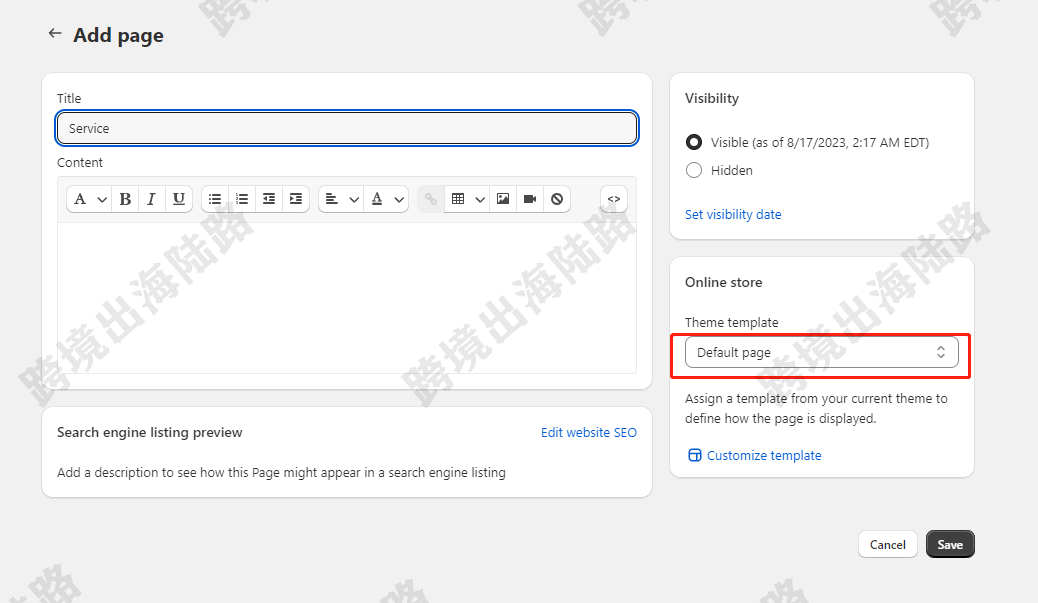Click the Search engine listing preview heading
This screenshot has height=603, width=1038.
[150, 433]
